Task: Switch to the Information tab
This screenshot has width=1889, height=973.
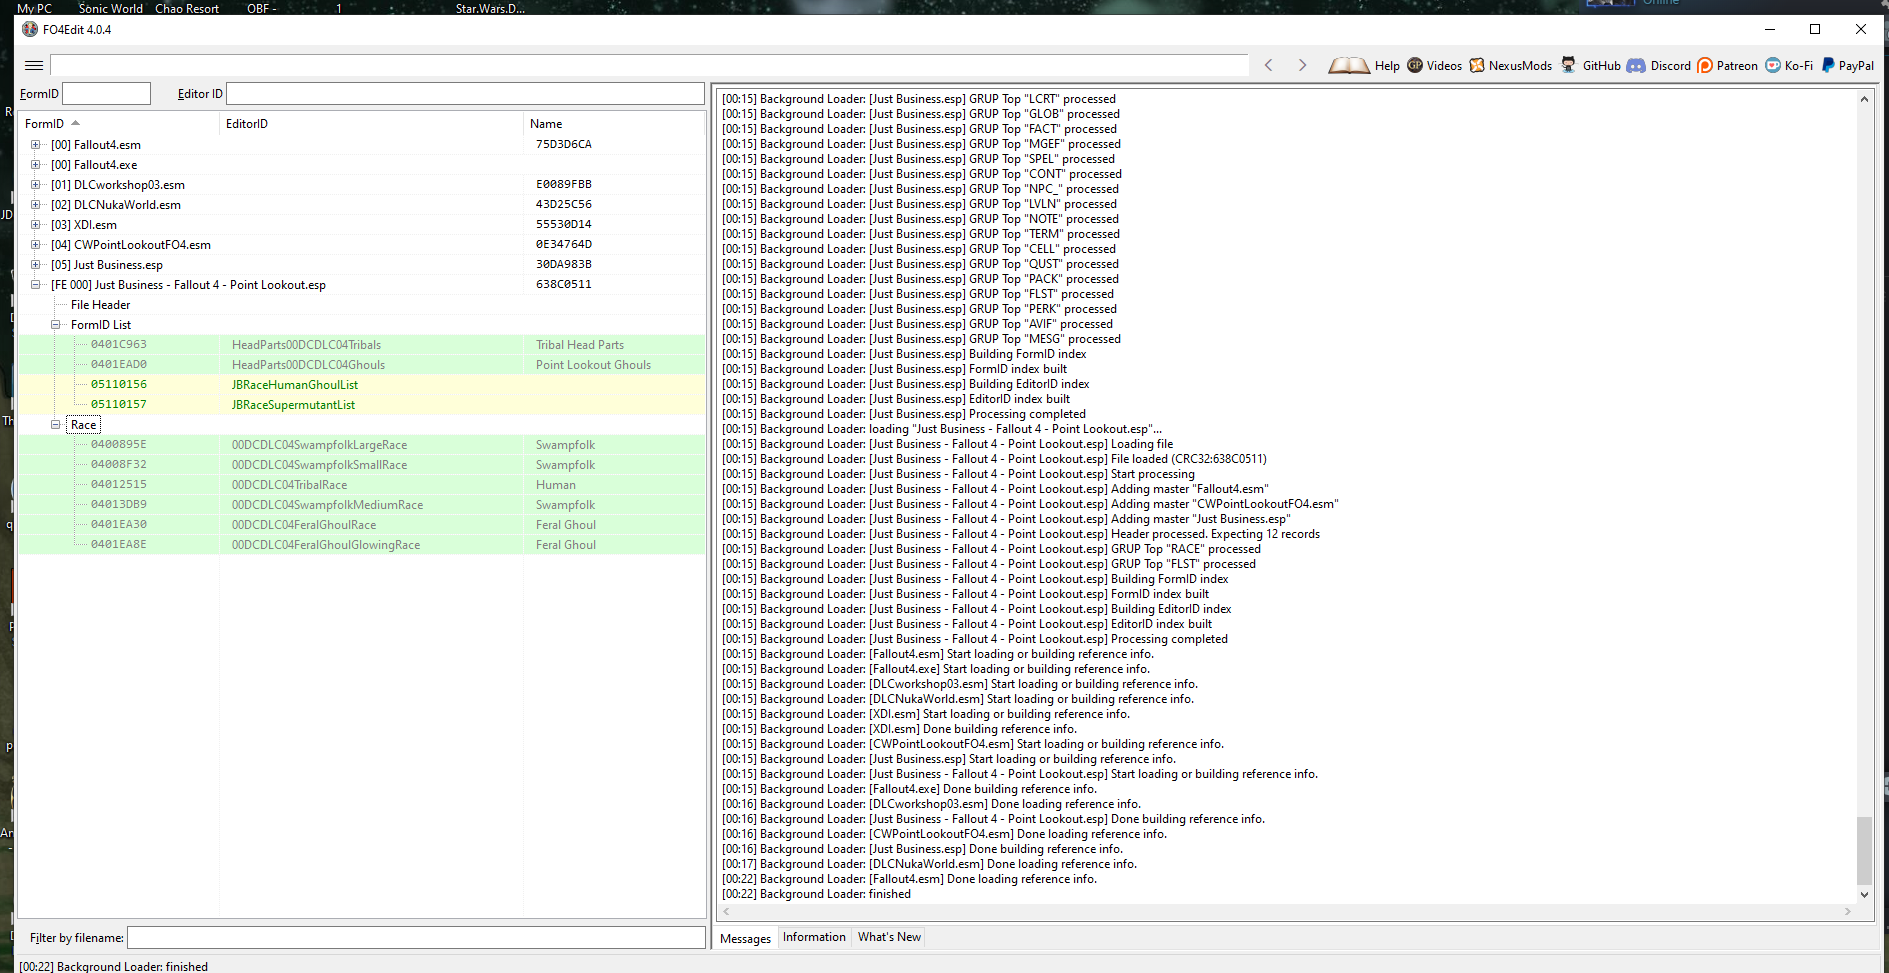Action: coord(814,937)
